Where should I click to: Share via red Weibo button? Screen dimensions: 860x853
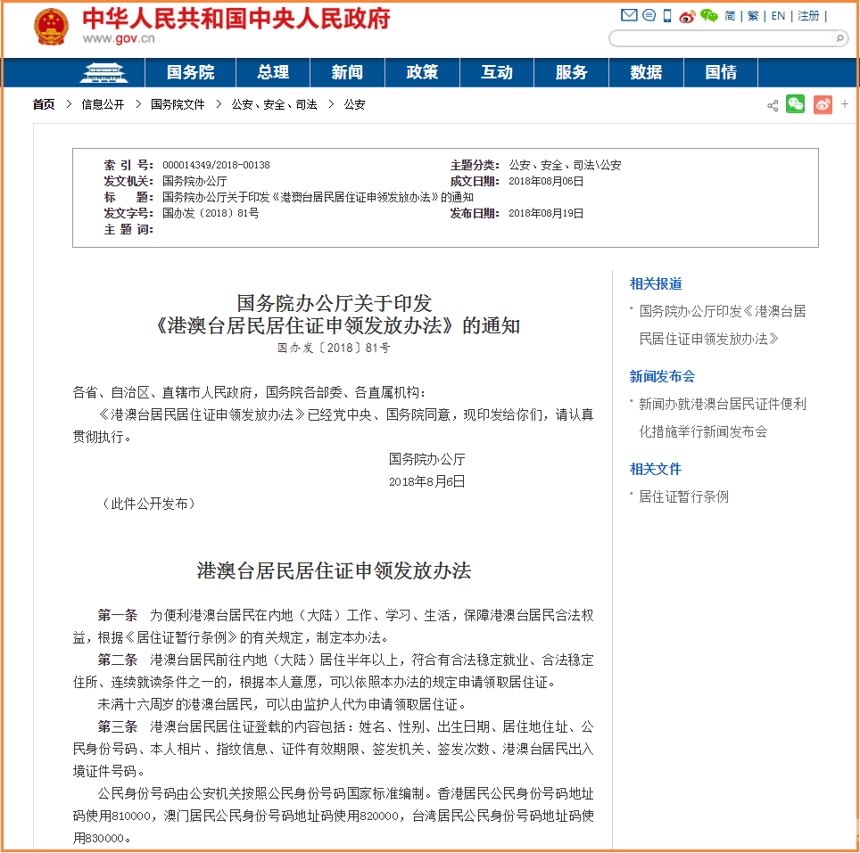tap(822, 104)
